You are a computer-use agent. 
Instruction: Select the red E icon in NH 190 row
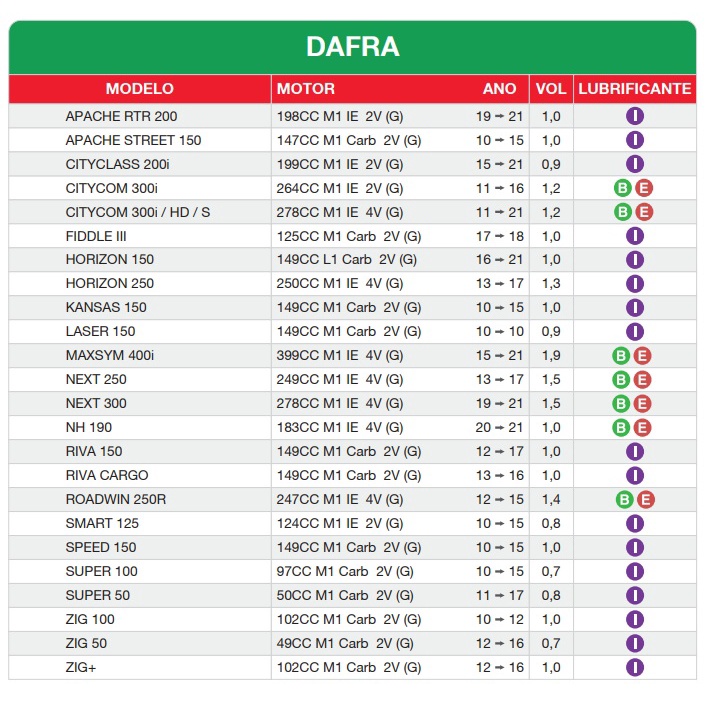coord(643,428)
